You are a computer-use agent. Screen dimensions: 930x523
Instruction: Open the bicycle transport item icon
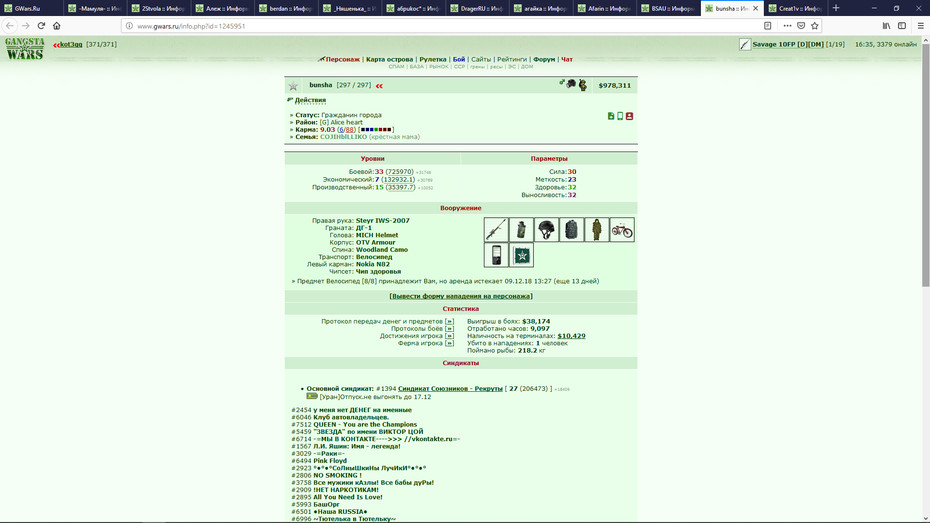coord(622,229)
